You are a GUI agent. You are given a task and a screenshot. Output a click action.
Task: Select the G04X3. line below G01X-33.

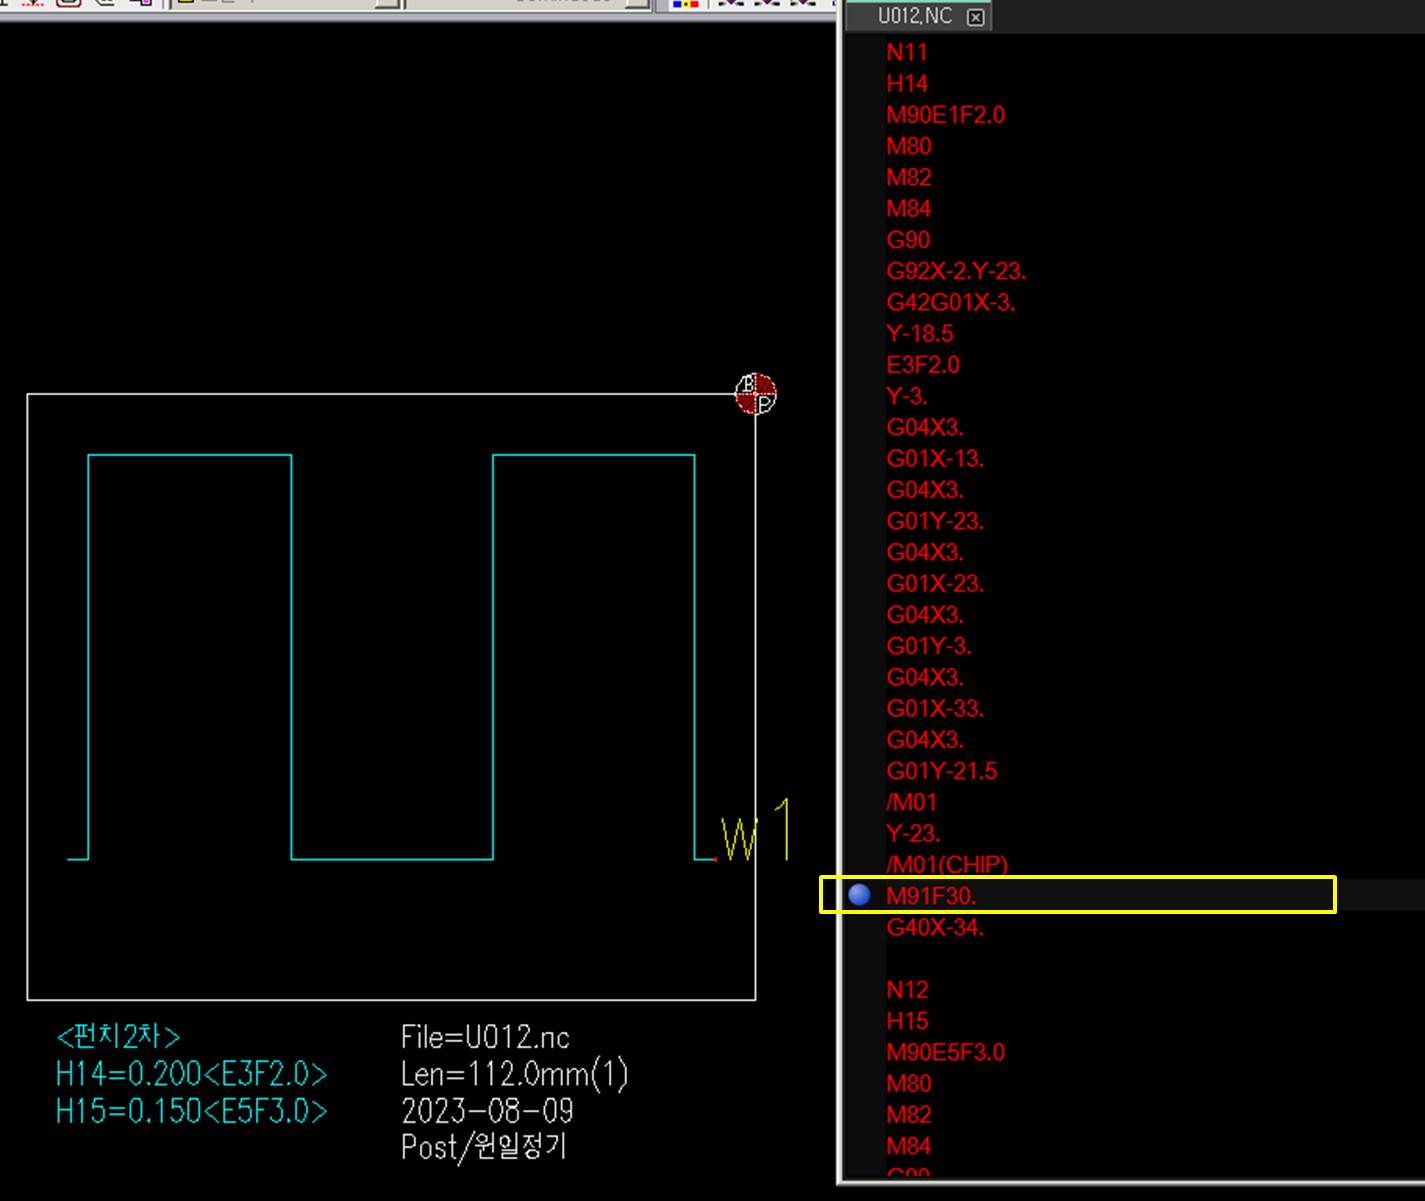(x=925, y=740)
